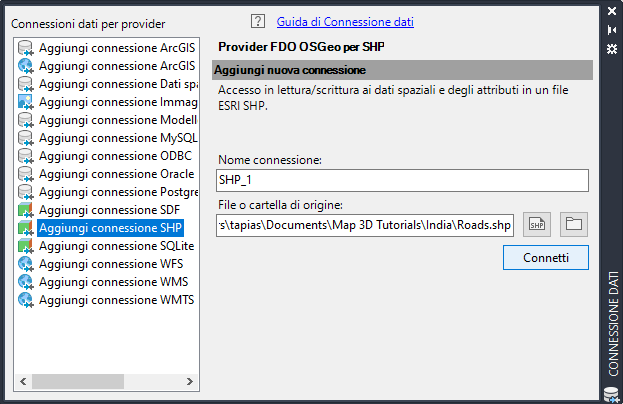Click the File o cartella di origine field

point(365,224)
